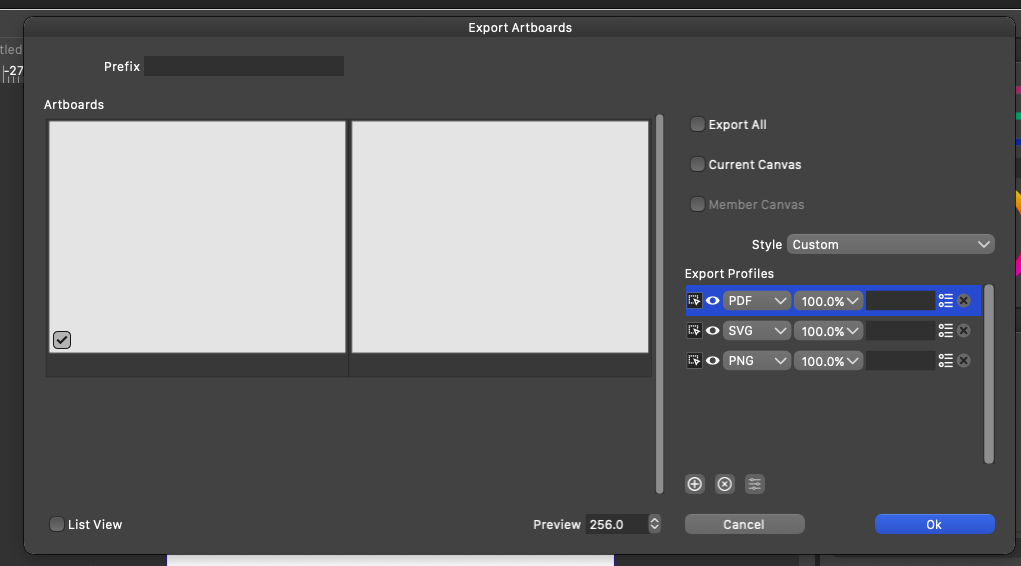Enable the List View checkbox
The image size is (1021, 566).
[57, 524]
